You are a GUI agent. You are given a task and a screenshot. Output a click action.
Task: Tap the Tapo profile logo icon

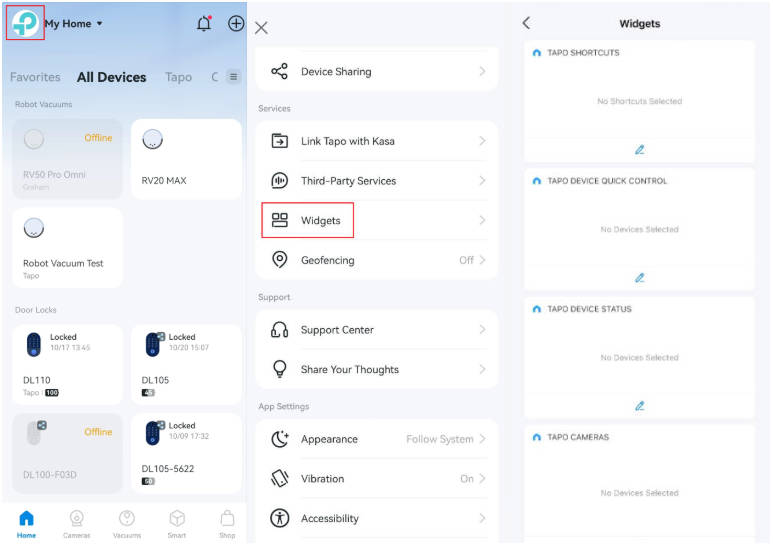[x=25, y=23]
